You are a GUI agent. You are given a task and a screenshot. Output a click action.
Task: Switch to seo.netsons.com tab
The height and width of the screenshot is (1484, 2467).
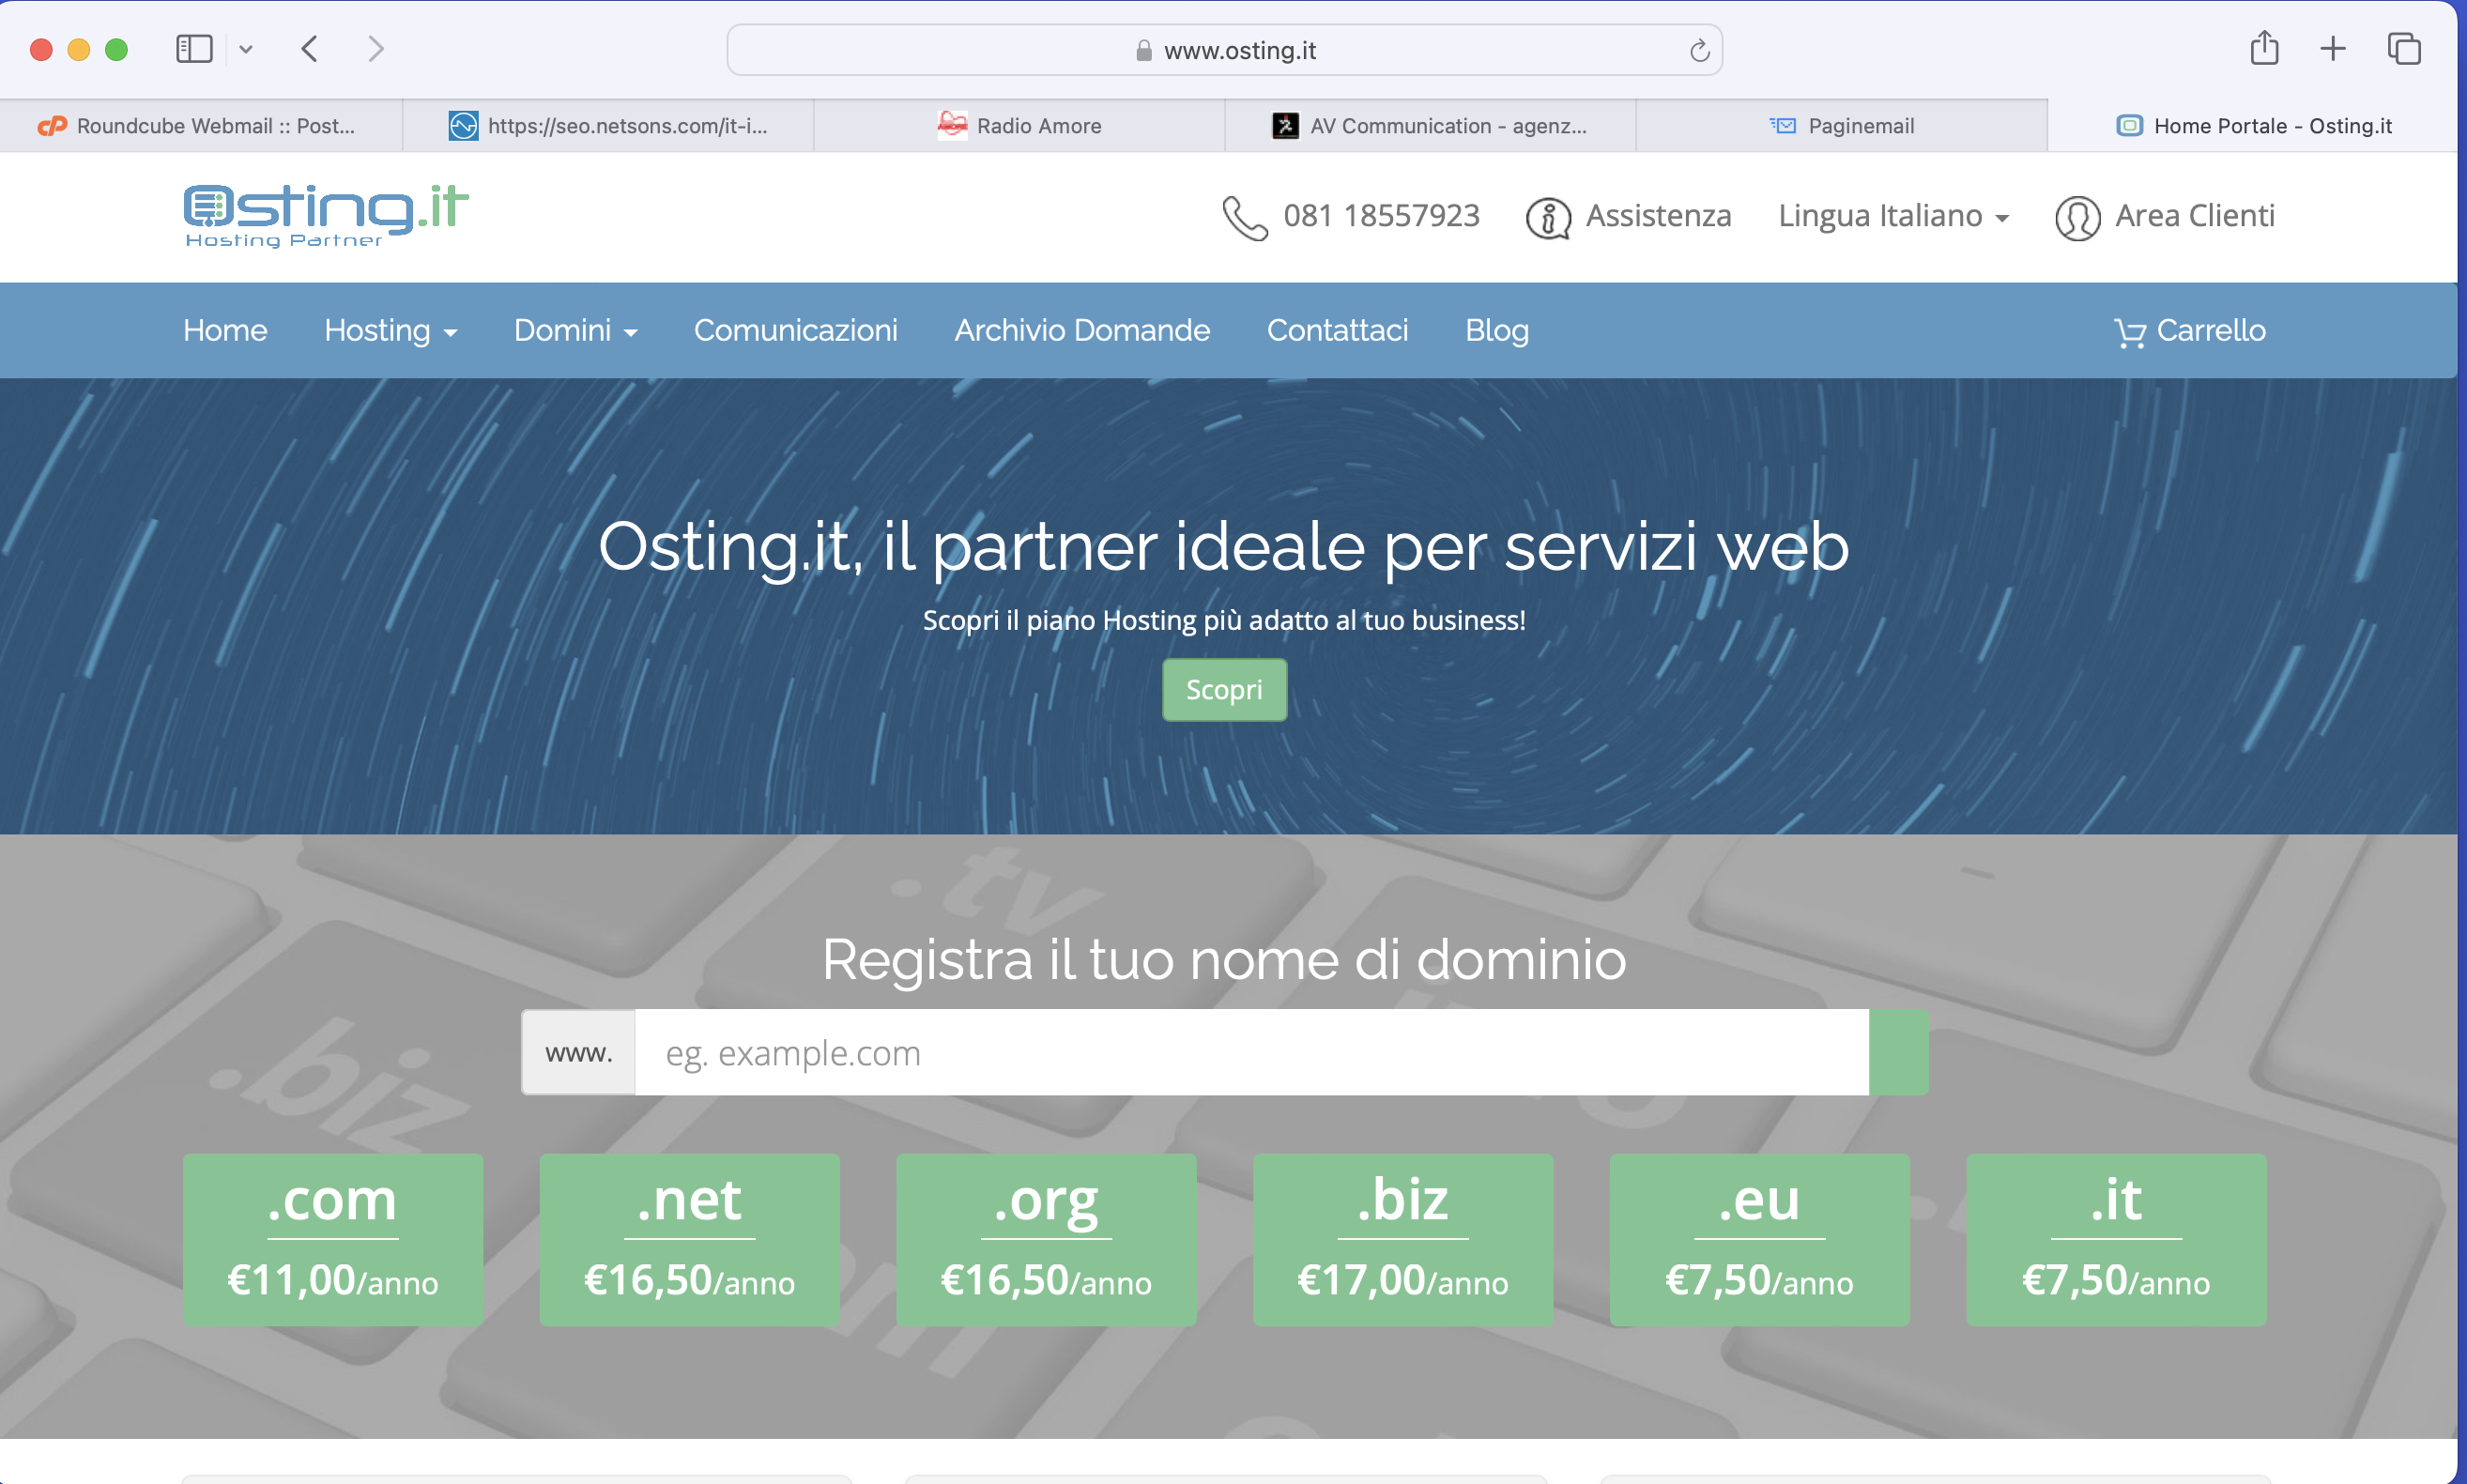608,126
